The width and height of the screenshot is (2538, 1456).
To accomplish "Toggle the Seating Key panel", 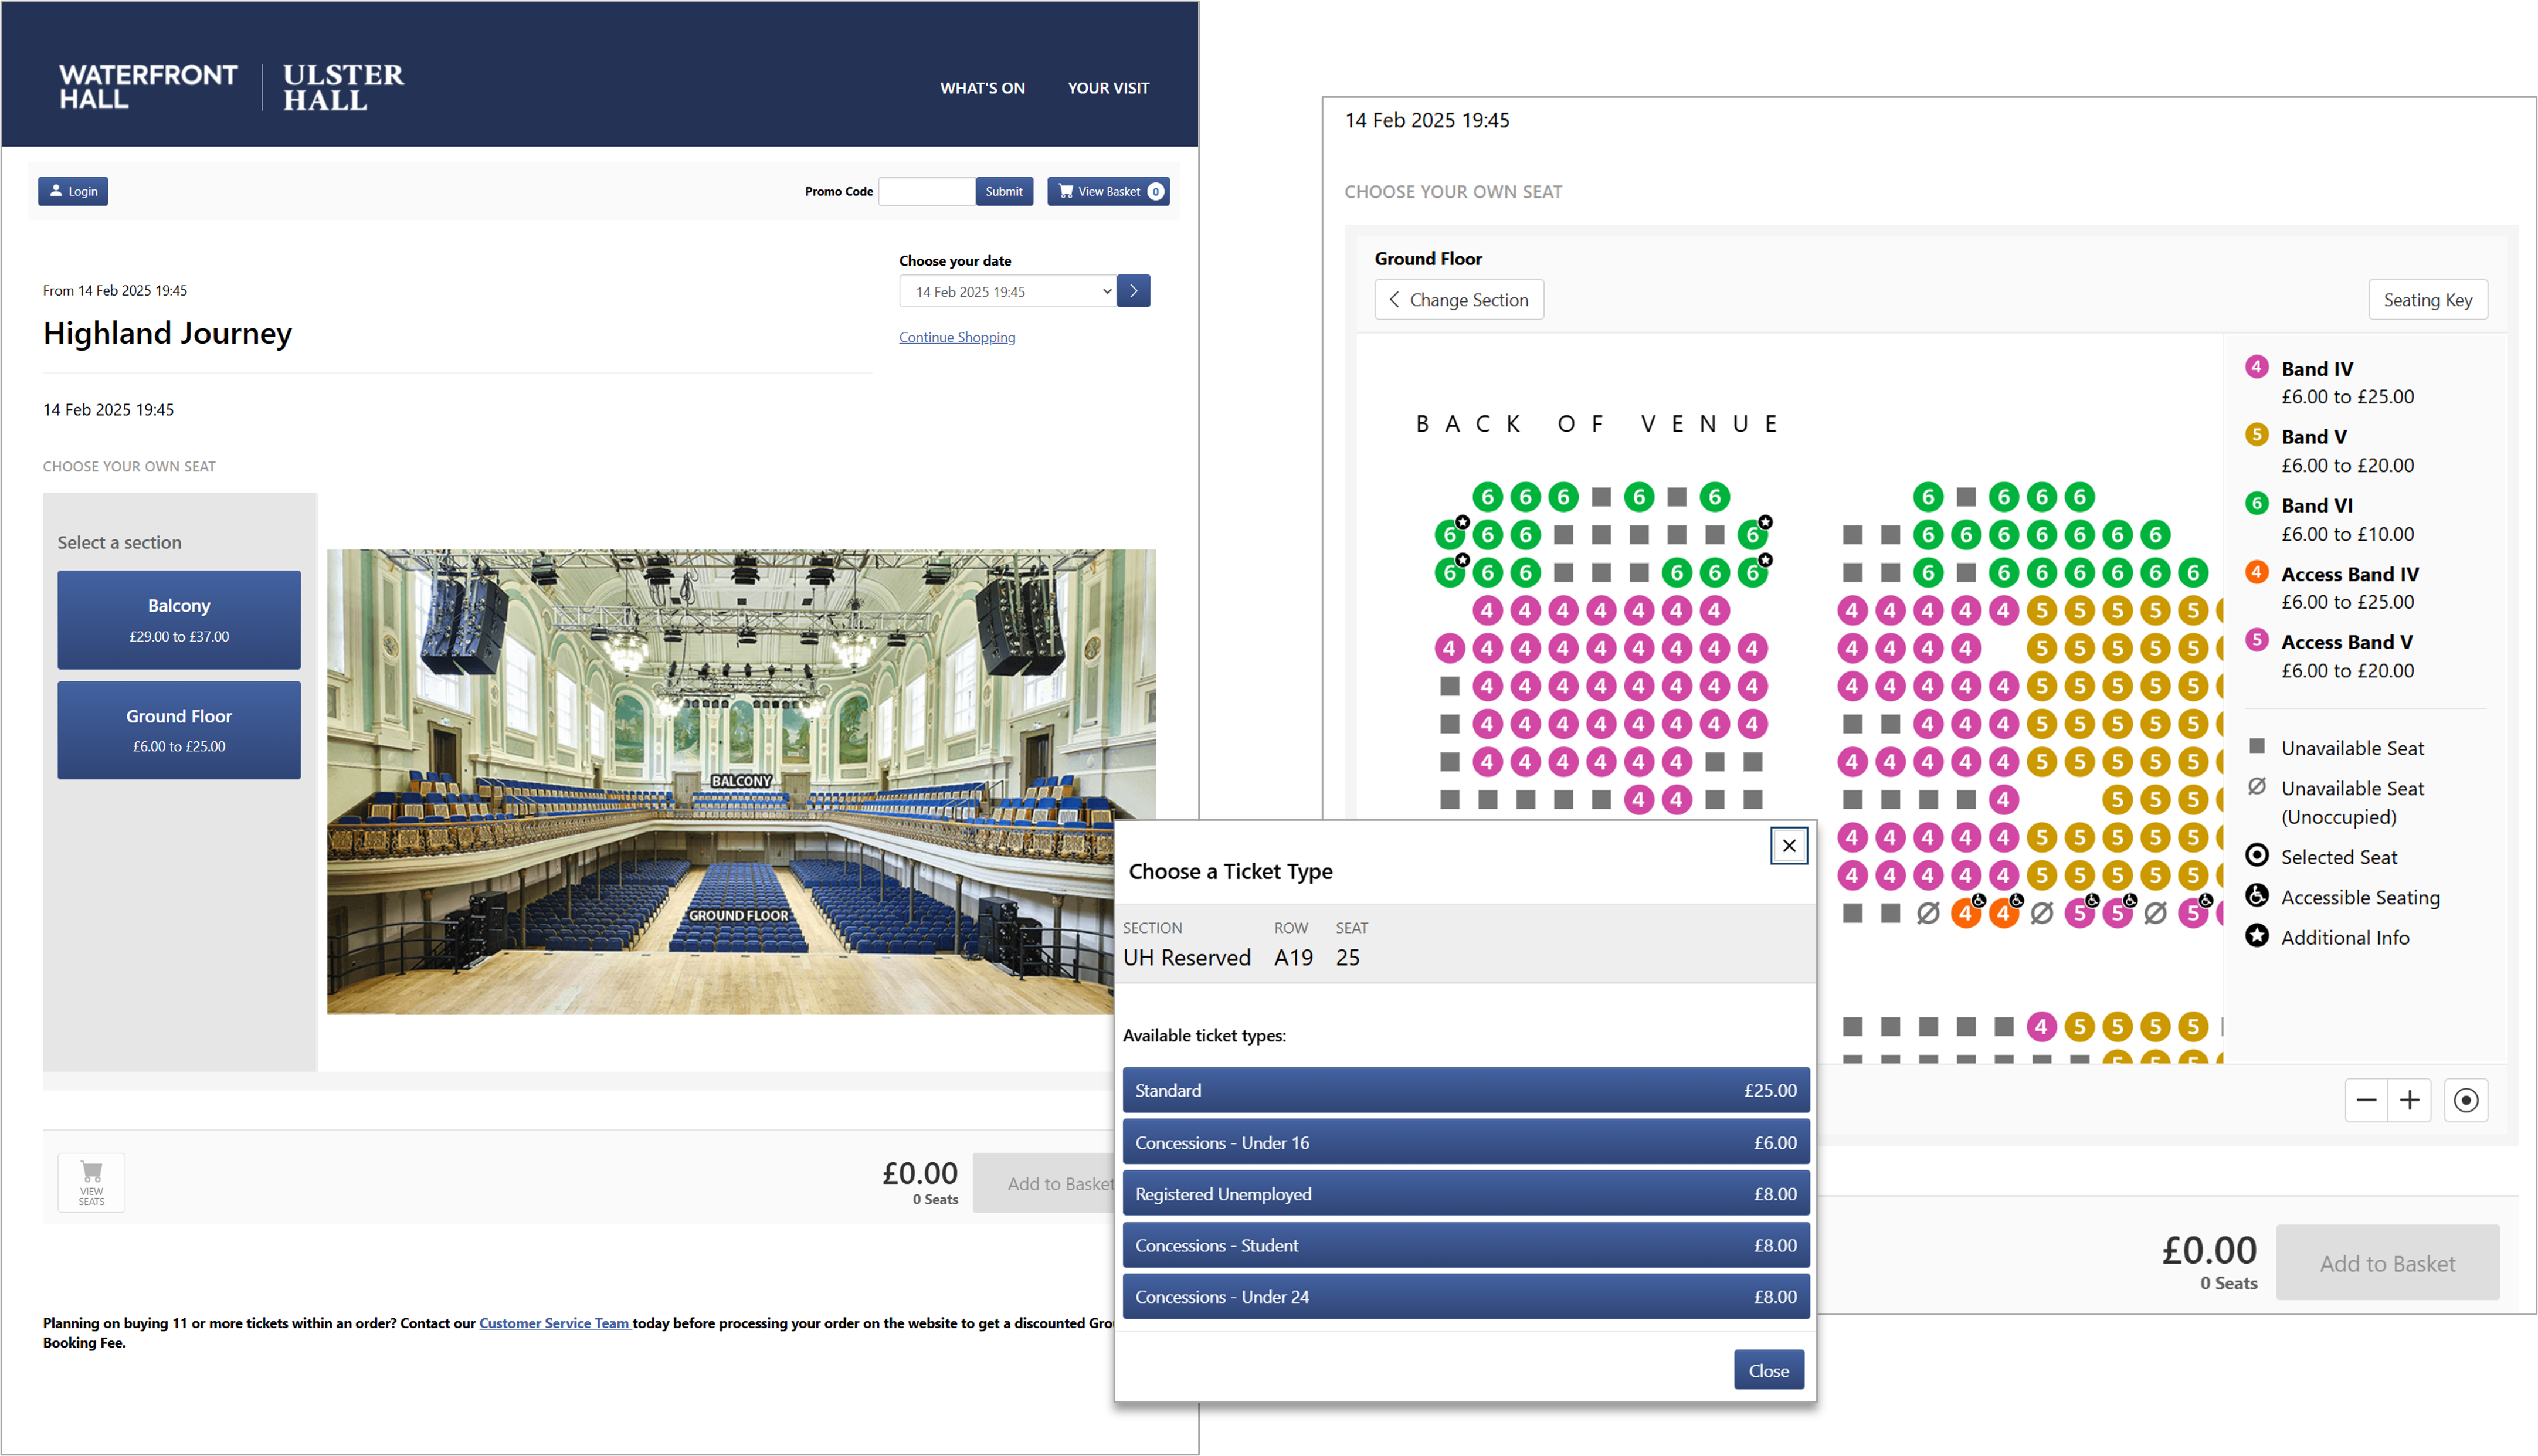I will click(2427, 300).
